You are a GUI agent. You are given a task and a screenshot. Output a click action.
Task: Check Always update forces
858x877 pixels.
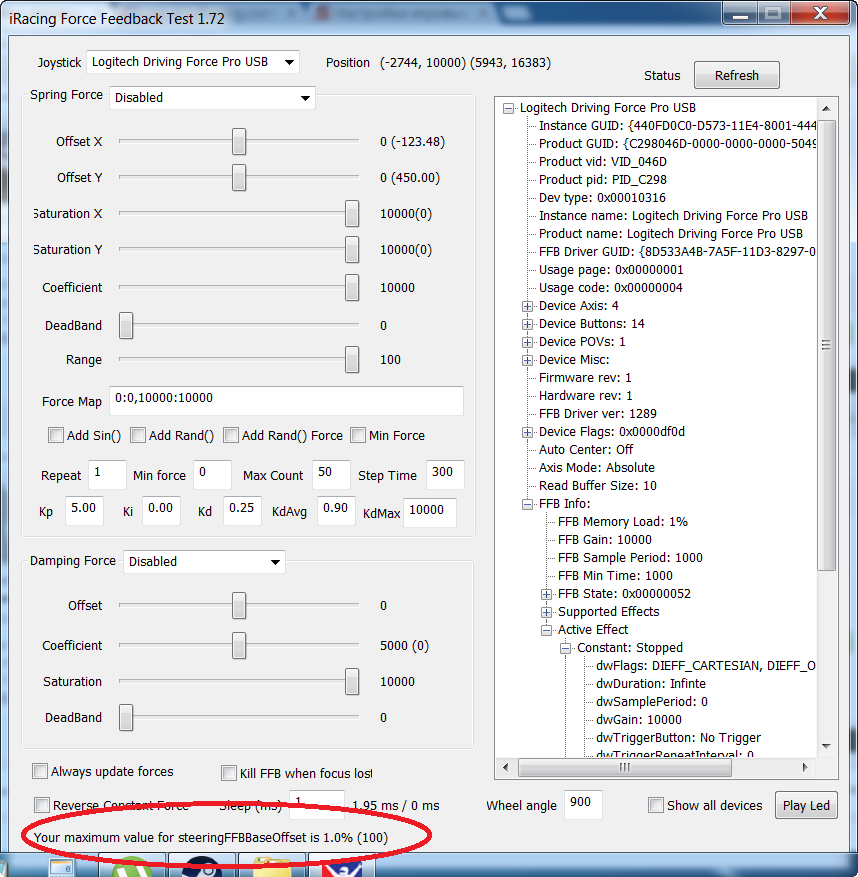coord(40,771)
